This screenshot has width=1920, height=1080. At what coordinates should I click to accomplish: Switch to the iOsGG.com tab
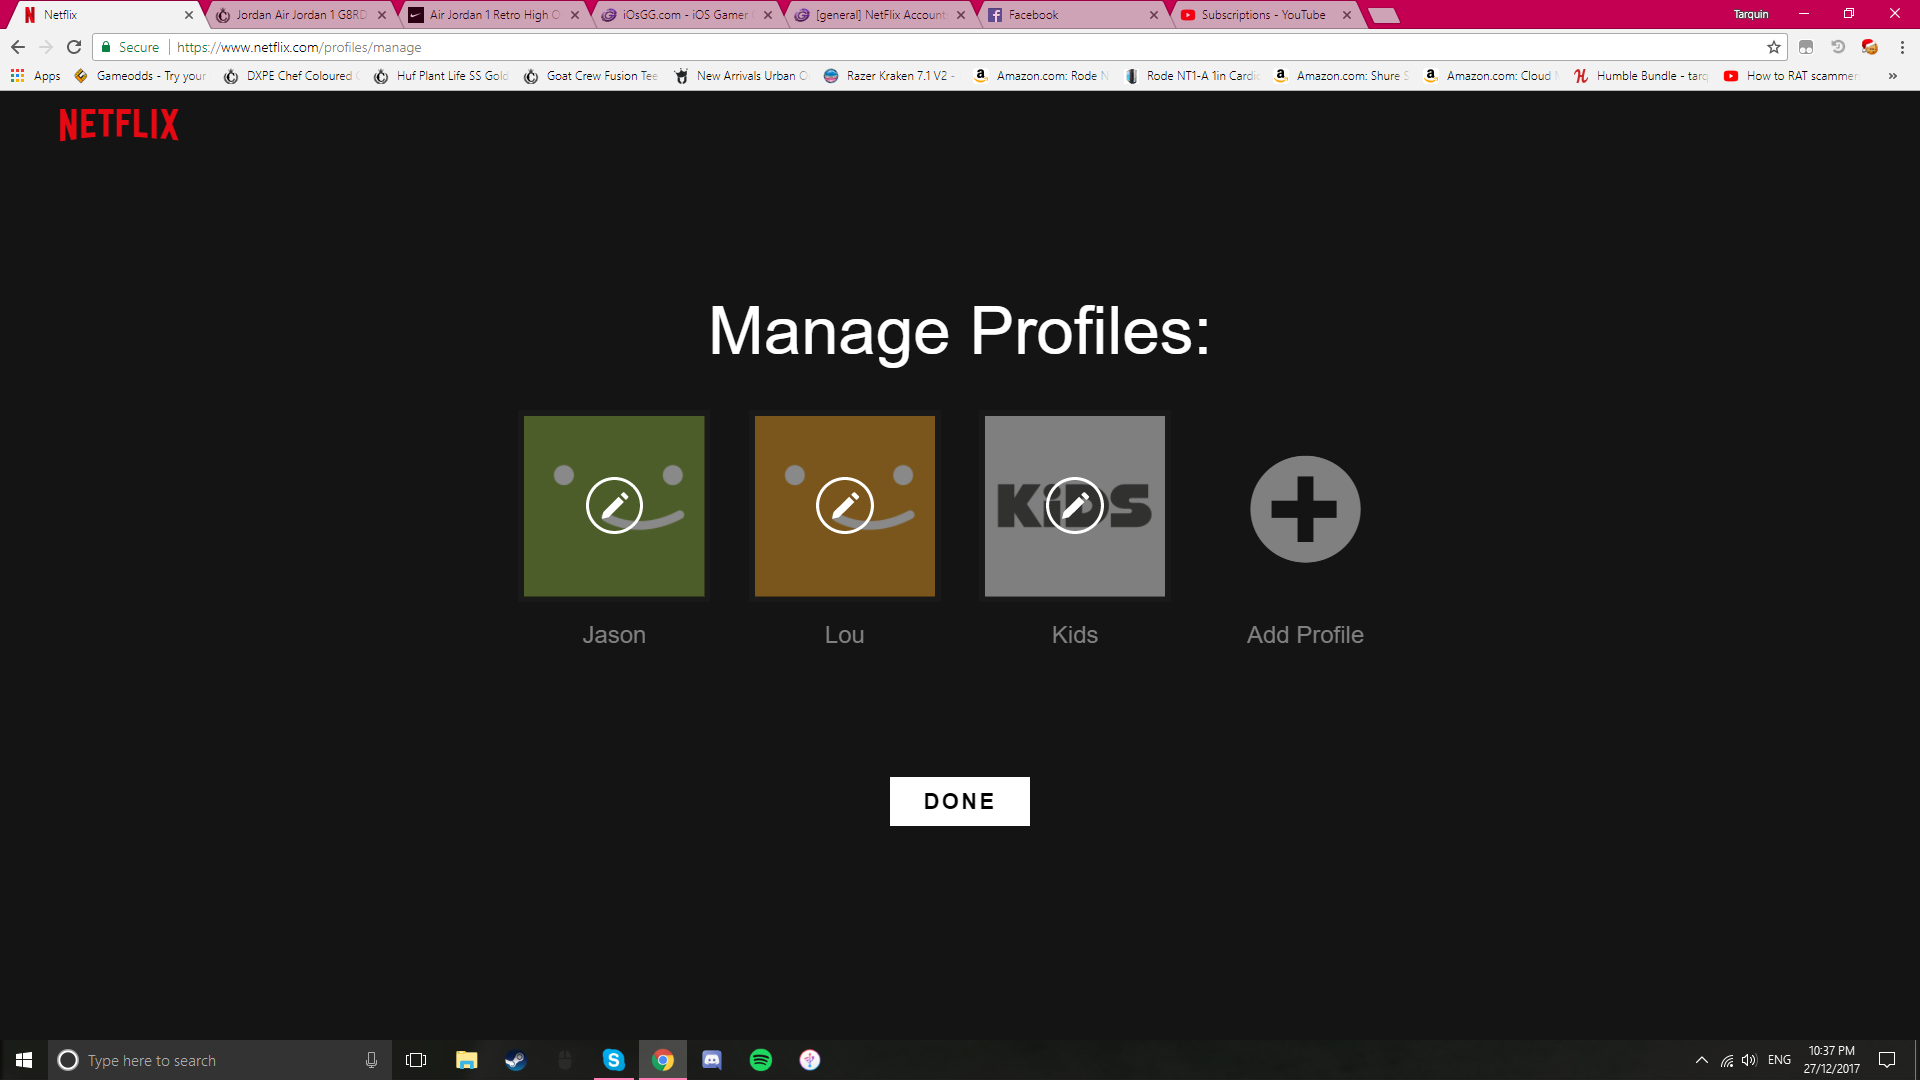(x=687, y=15)
